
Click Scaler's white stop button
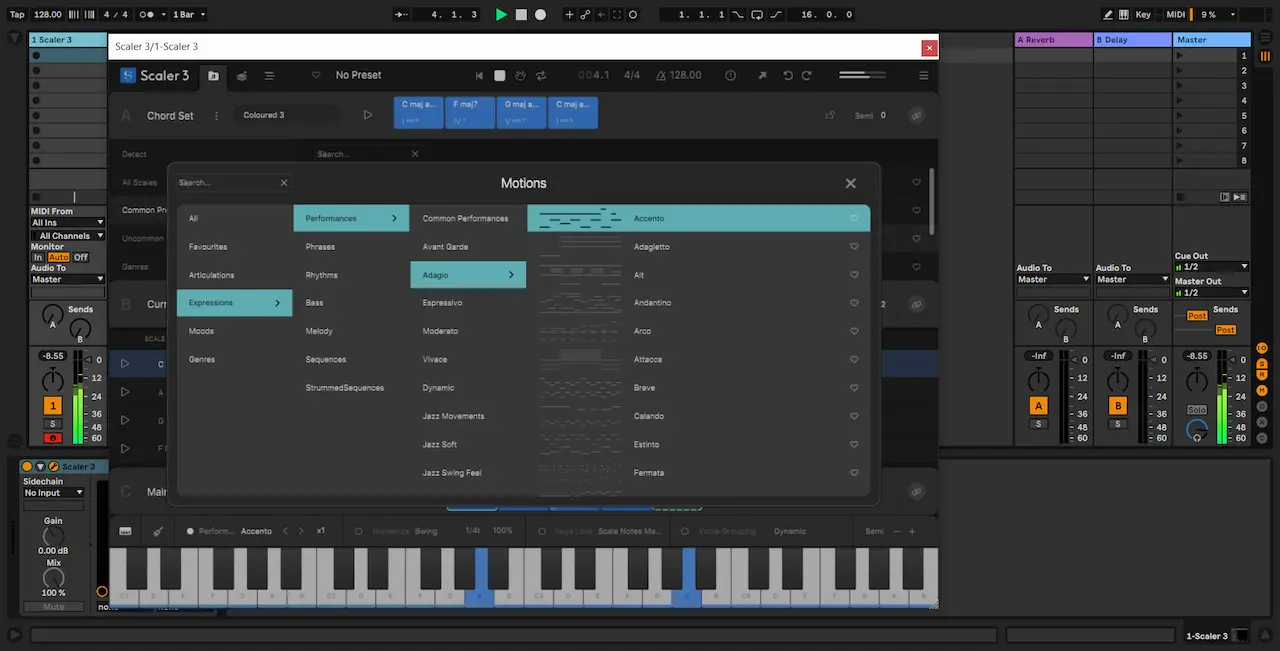(x=500, y=75)
